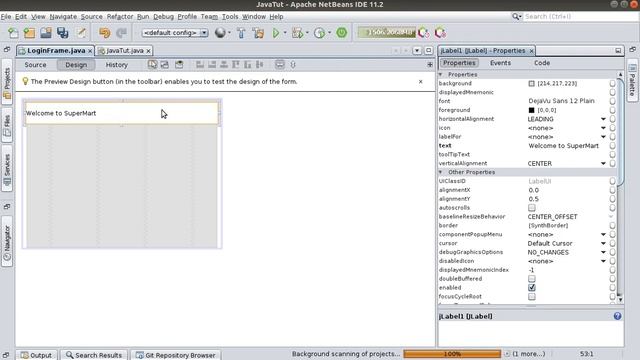Image resolution: width=640 pixels, height=360 pixels.
Task: Run the project with green play icon
Action: (276, 33)
